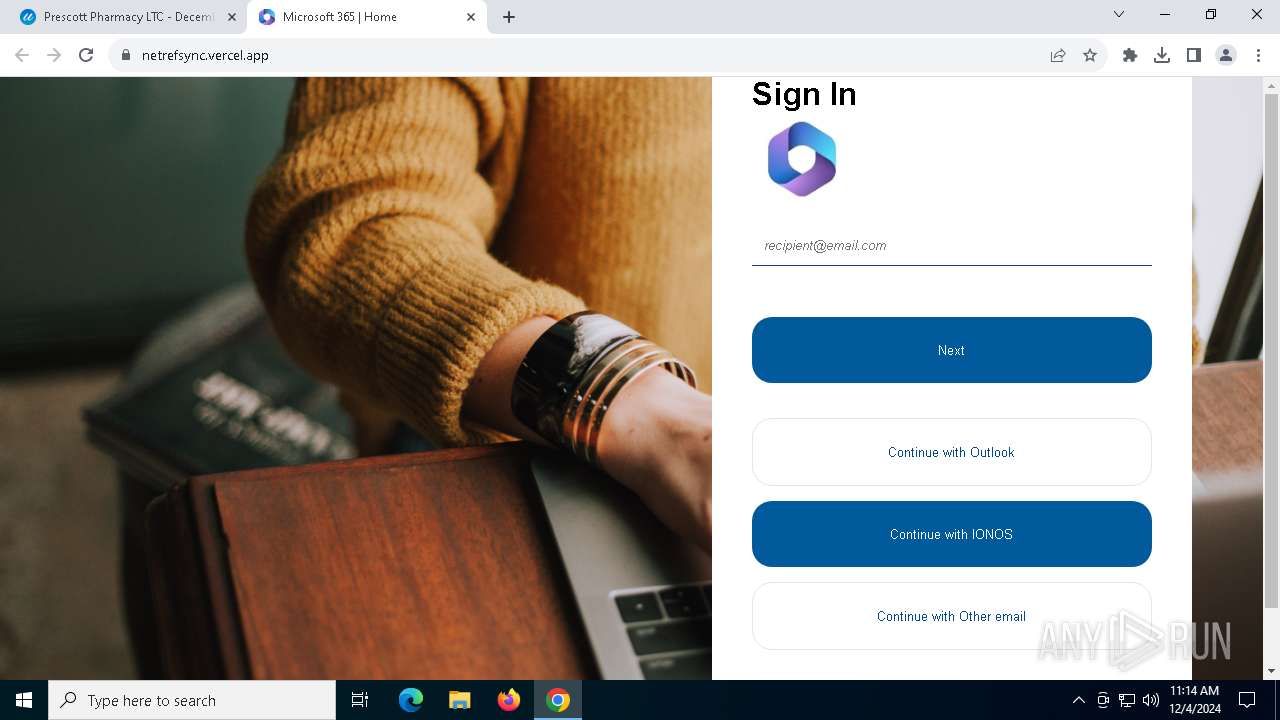Toggle the browser side panel icon
Viewport: 1280px width, 720px height.
pos(1194,55)
